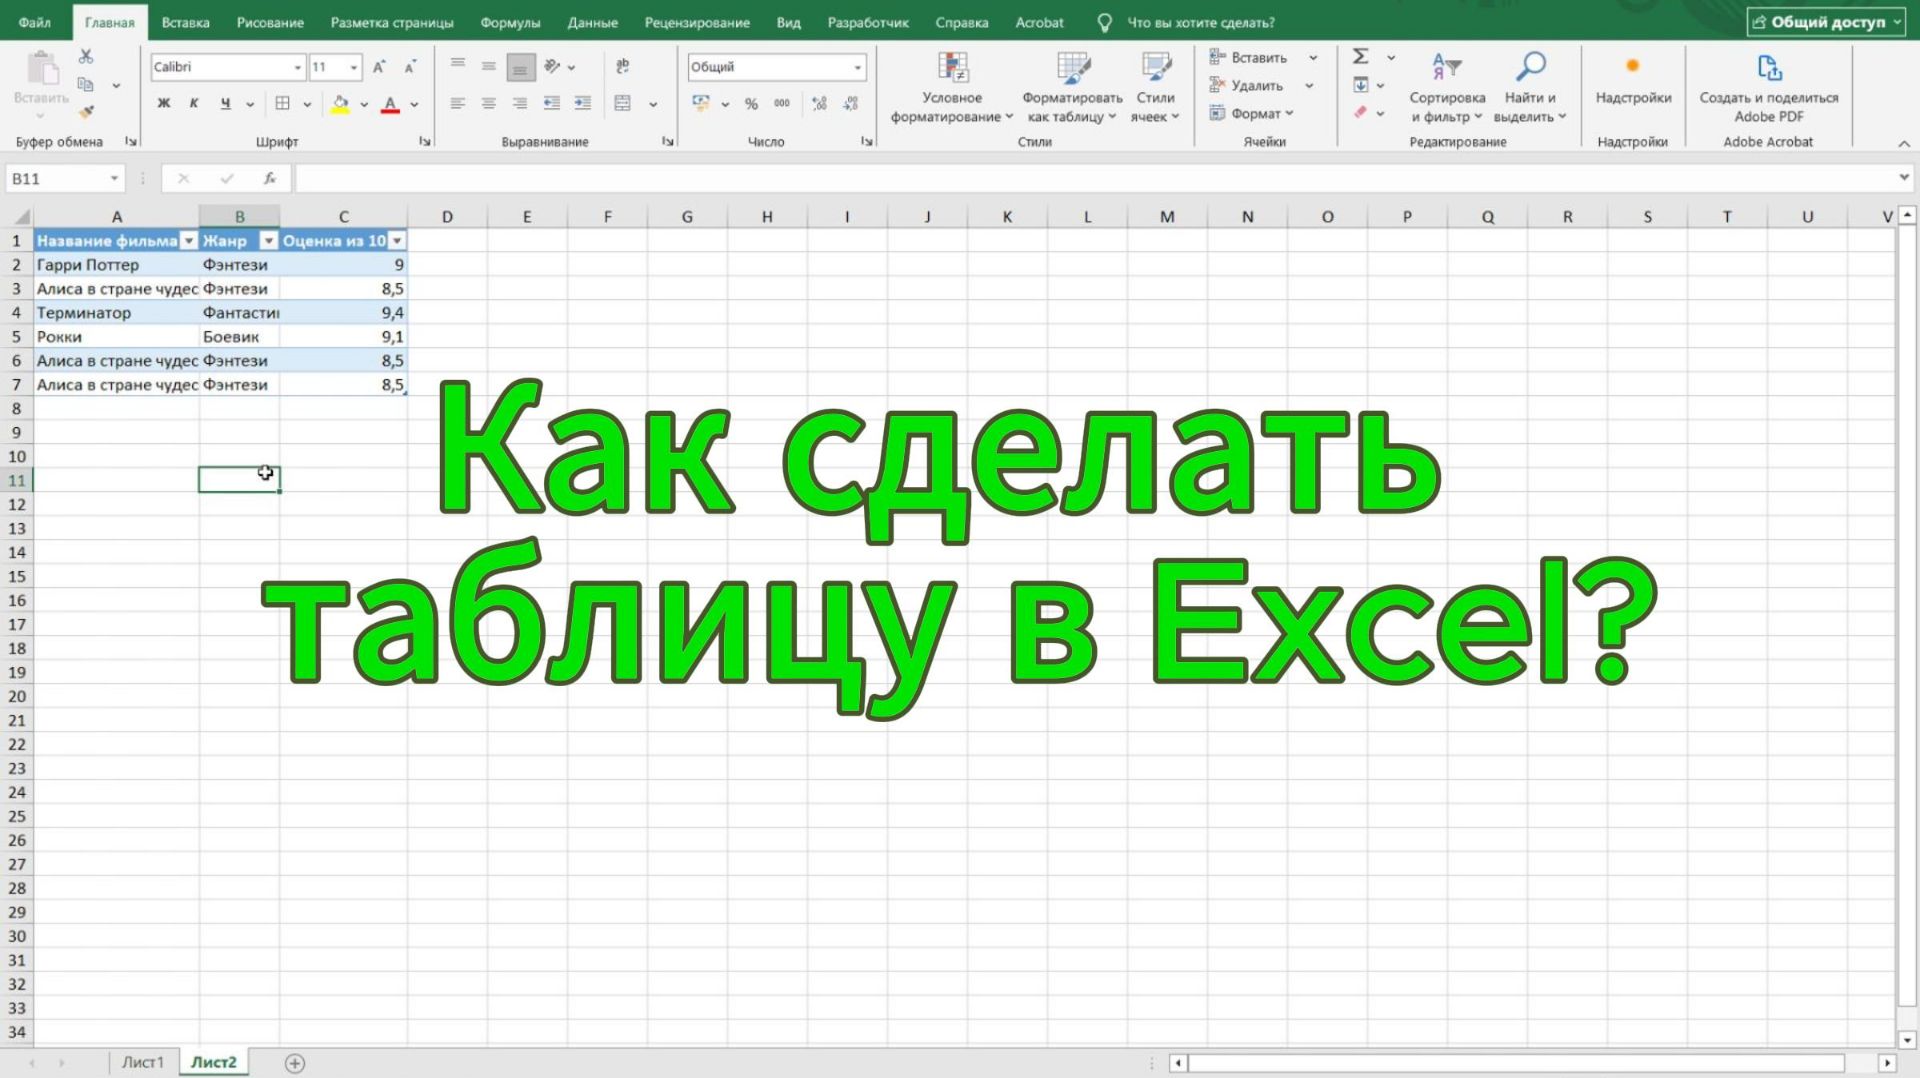1920x1078 pixels.
Task: Click the Increase Indent icon
Action: click(583, 103)
